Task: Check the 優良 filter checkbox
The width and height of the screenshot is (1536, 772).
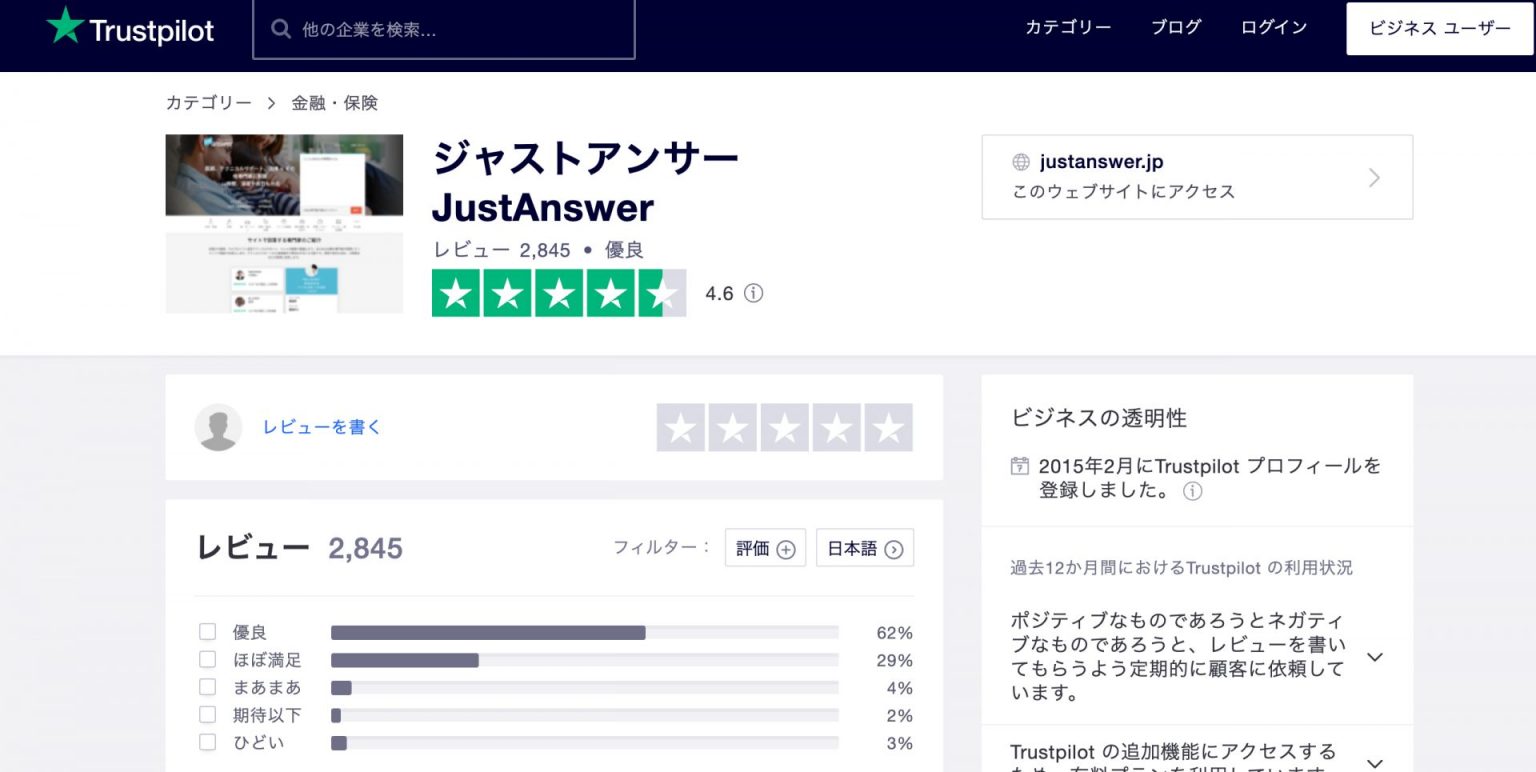Action: point(207,631)
